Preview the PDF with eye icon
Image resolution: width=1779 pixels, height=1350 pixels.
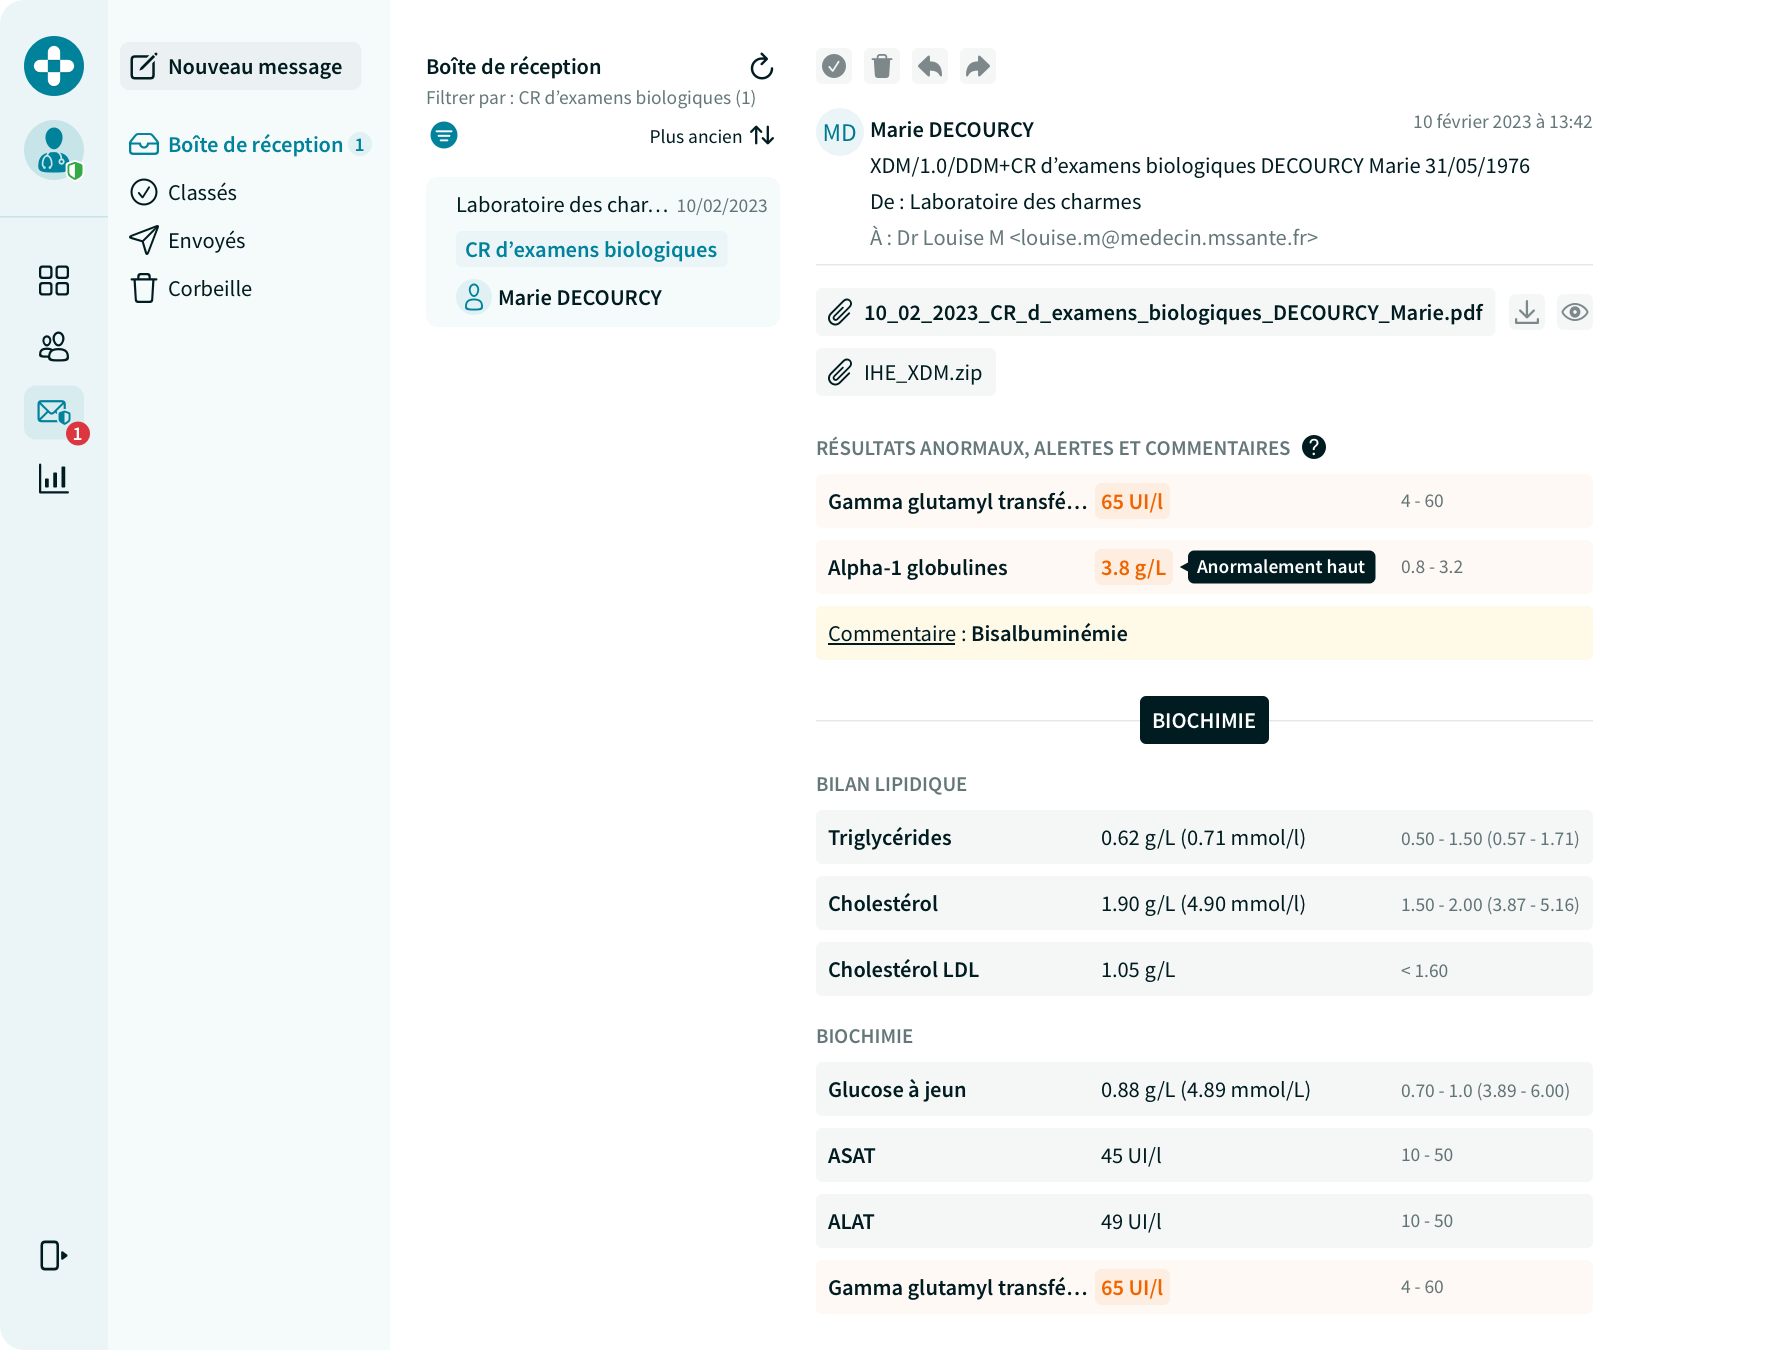pyautogui.click(x=1575, y=312)
